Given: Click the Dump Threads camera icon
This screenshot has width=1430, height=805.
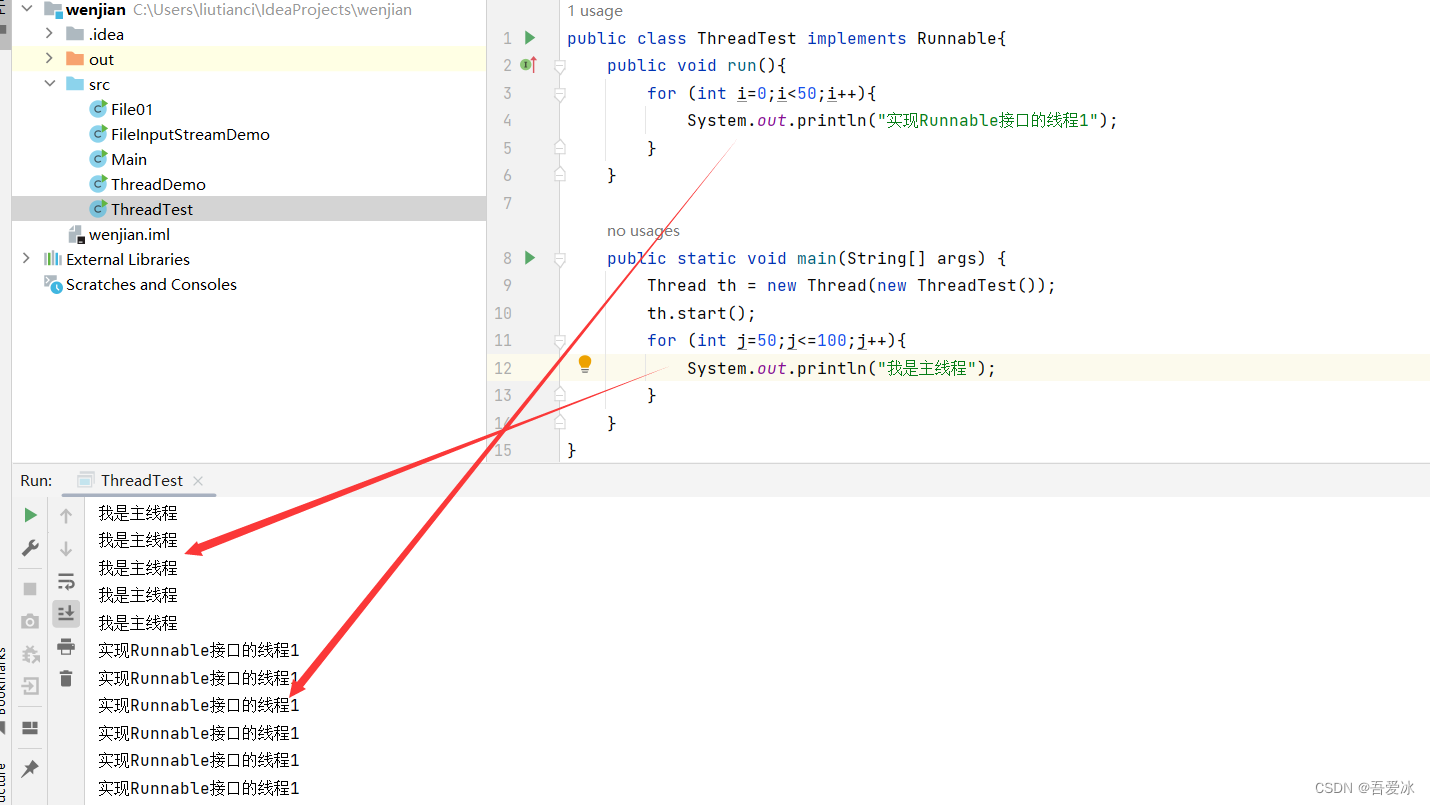Looking at the screenshot, I should [30, 621].
